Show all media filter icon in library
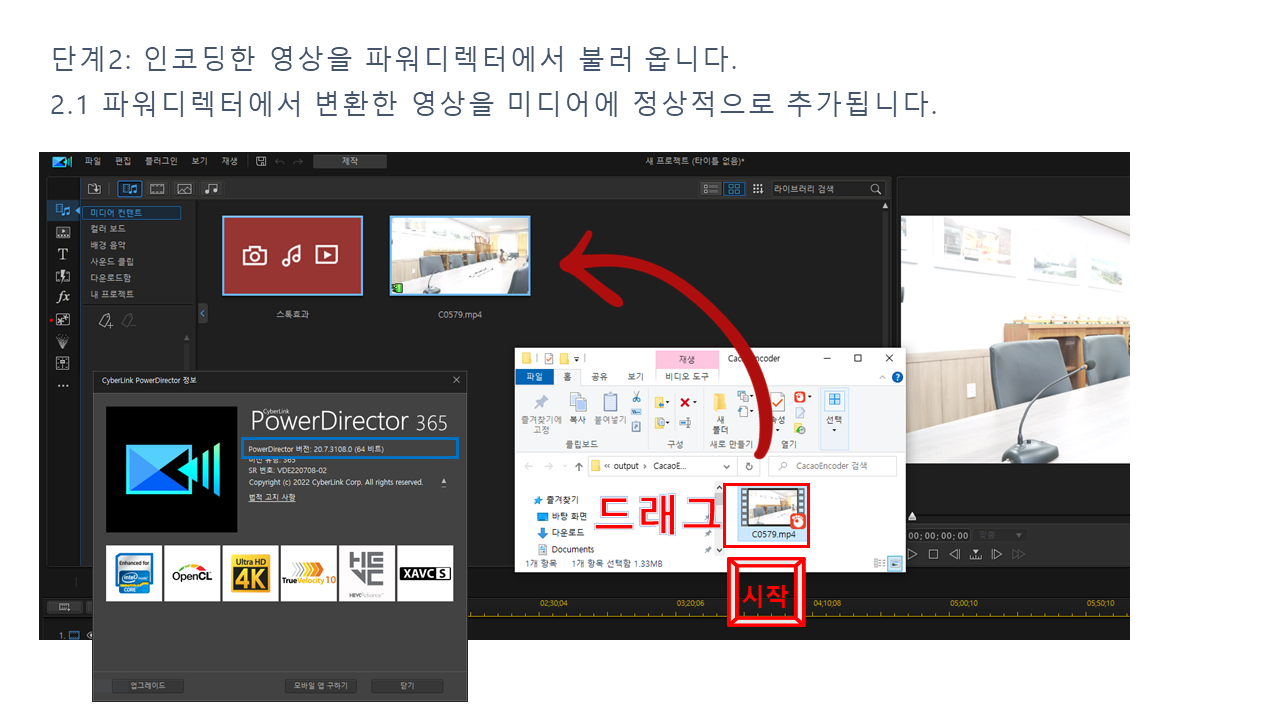The height and width of the screenshot is (720, 1280). (x=130, y=188)
